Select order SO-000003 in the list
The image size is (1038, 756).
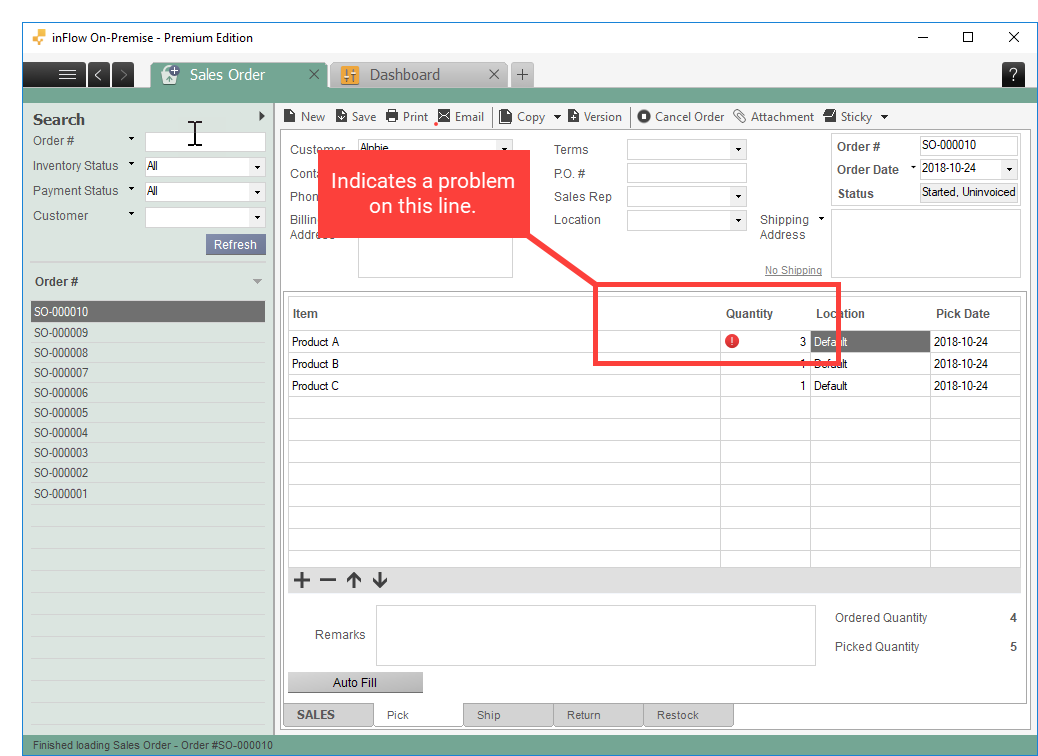coord(148,453)
